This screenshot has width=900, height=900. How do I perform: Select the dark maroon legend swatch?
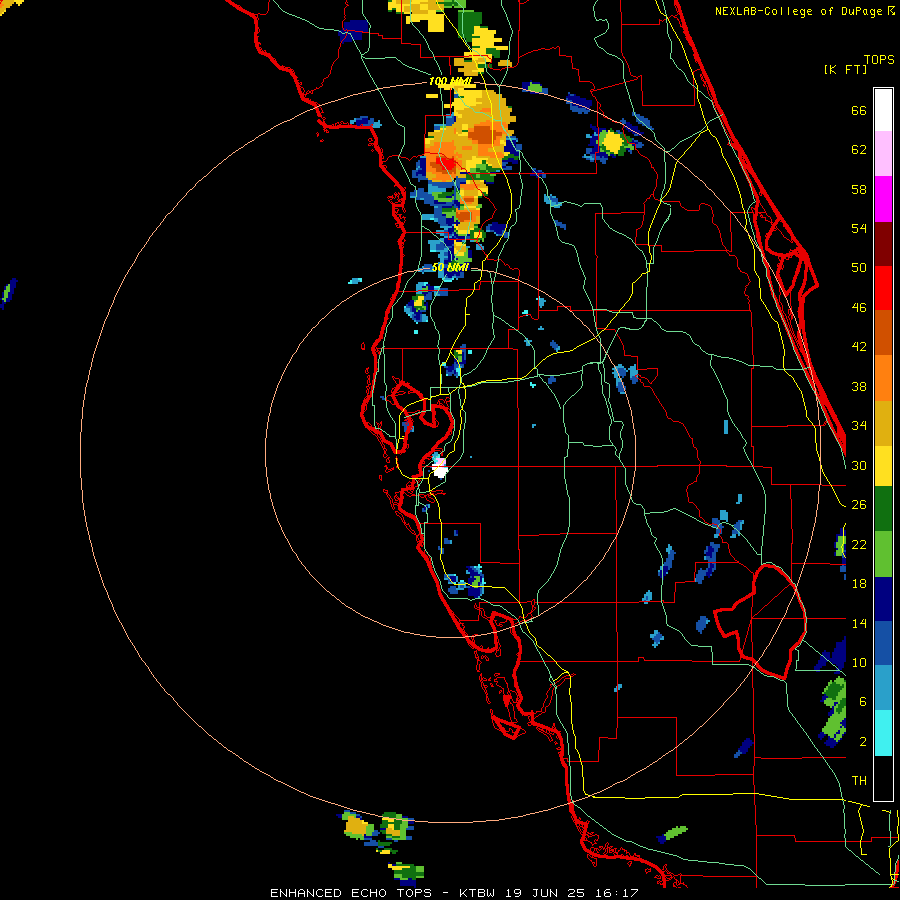(x=883, y=243)
